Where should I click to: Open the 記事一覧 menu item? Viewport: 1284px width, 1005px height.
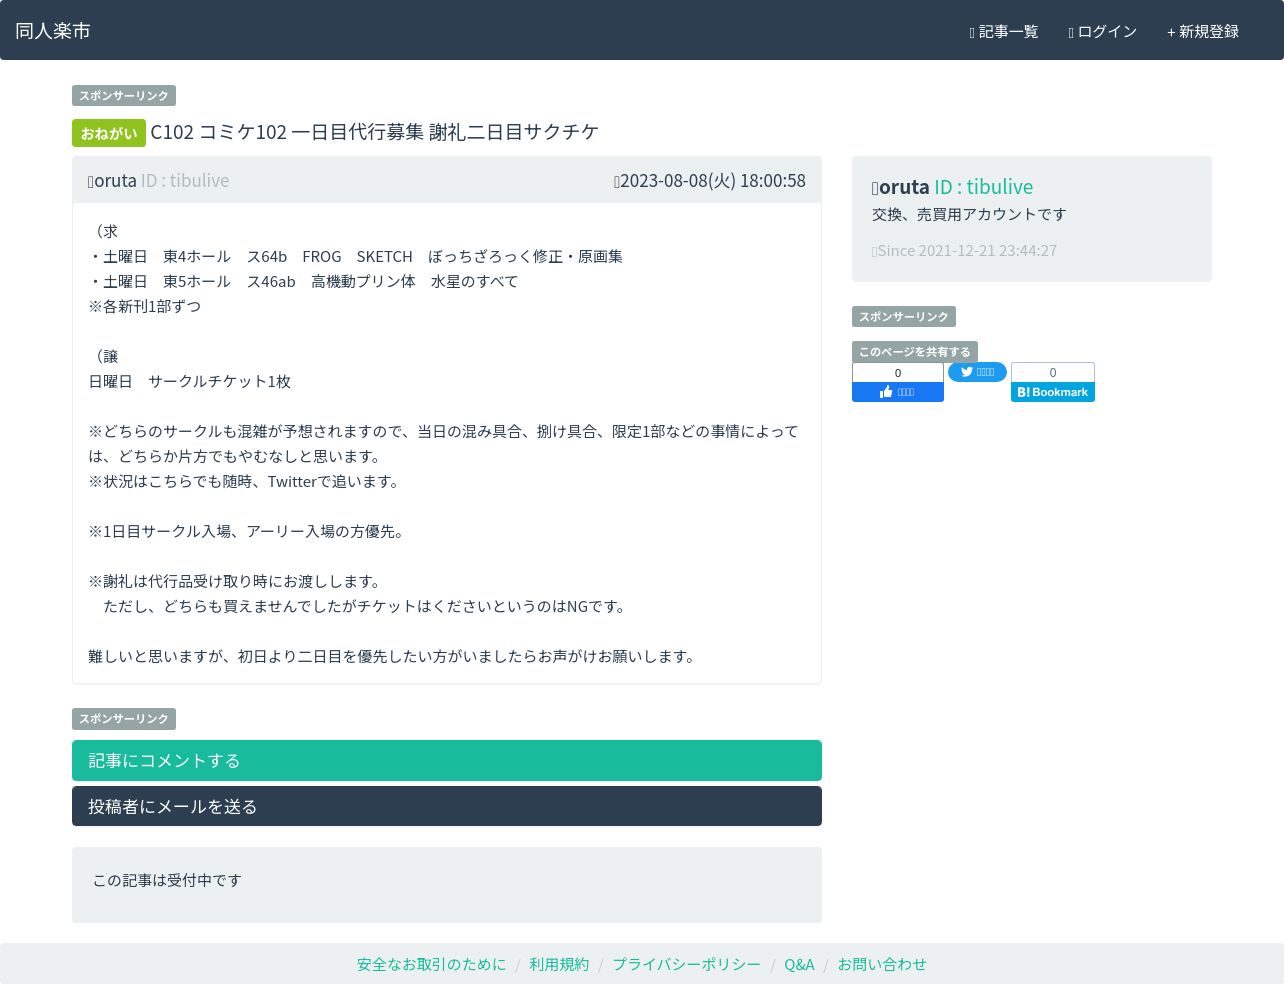(x=1004, y=32)
